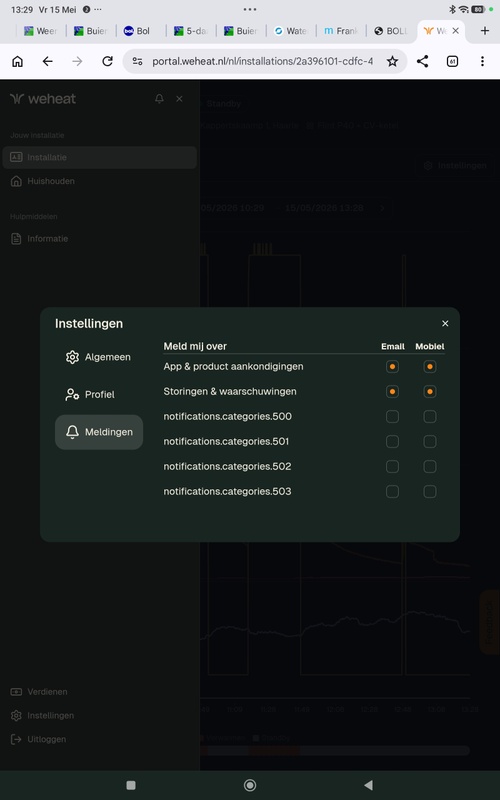This screenshot has height=800, width=500.
Task: Click the address bar URL
Action: [262, 61]
